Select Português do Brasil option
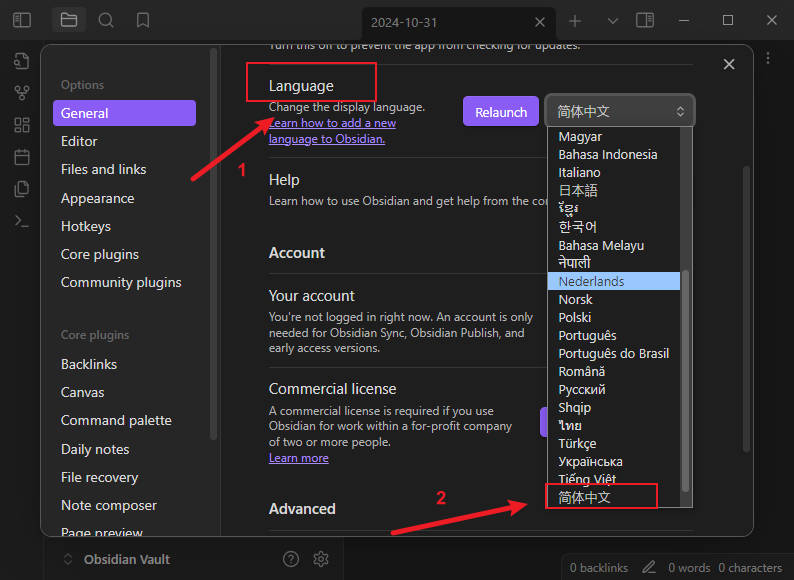The width and height of the screenshot is (794, 580). (x=613, y=354)
